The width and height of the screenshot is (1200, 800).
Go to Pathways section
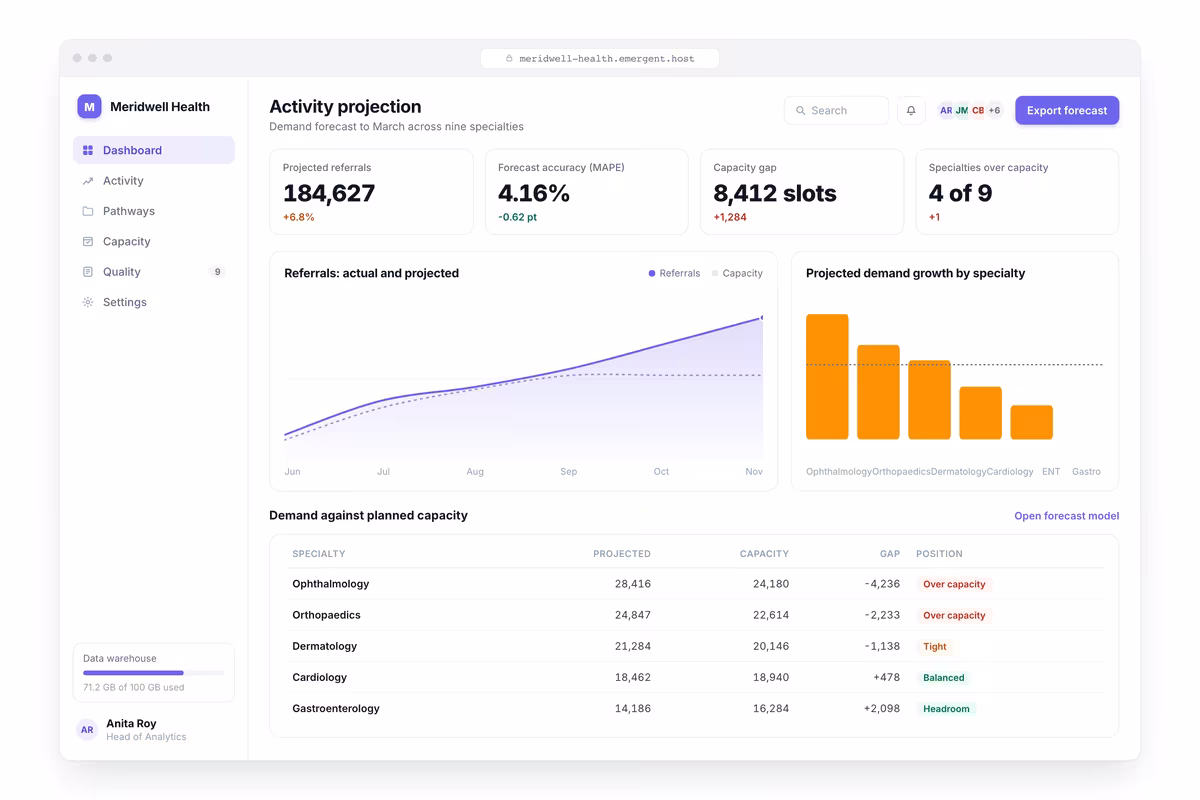click(154, 211)
